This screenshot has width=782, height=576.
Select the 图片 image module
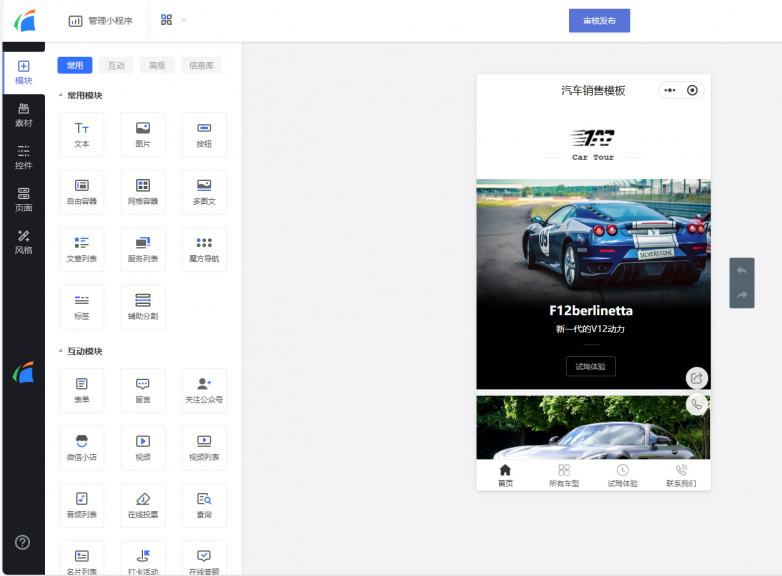(x=143, y=135)
